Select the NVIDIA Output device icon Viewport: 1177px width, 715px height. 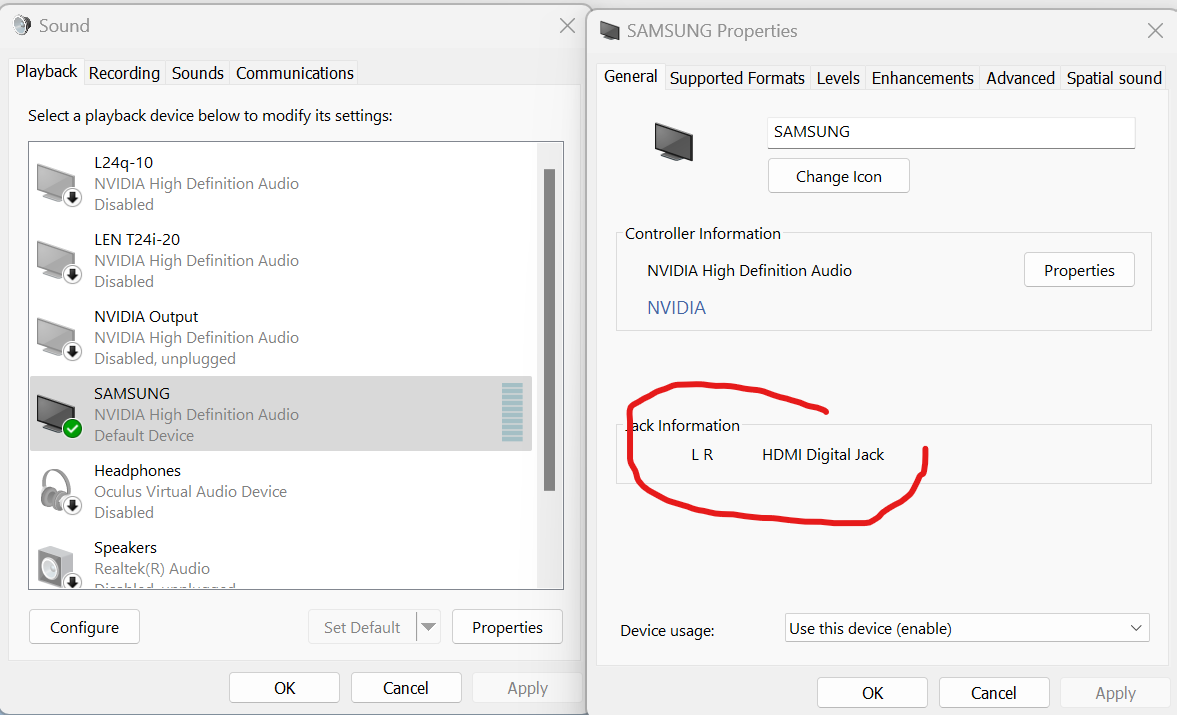(x=59, y=338)
